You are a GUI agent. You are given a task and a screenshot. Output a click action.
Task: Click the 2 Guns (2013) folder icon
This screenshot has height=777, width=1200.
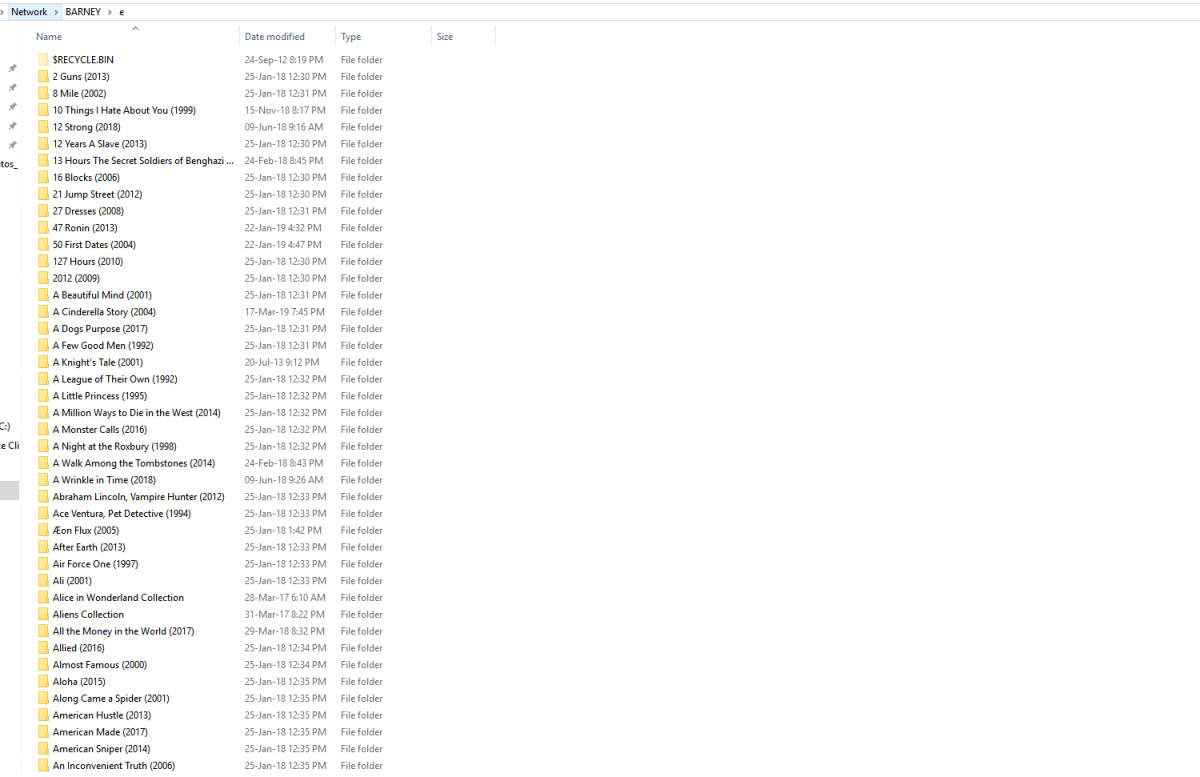43,77
